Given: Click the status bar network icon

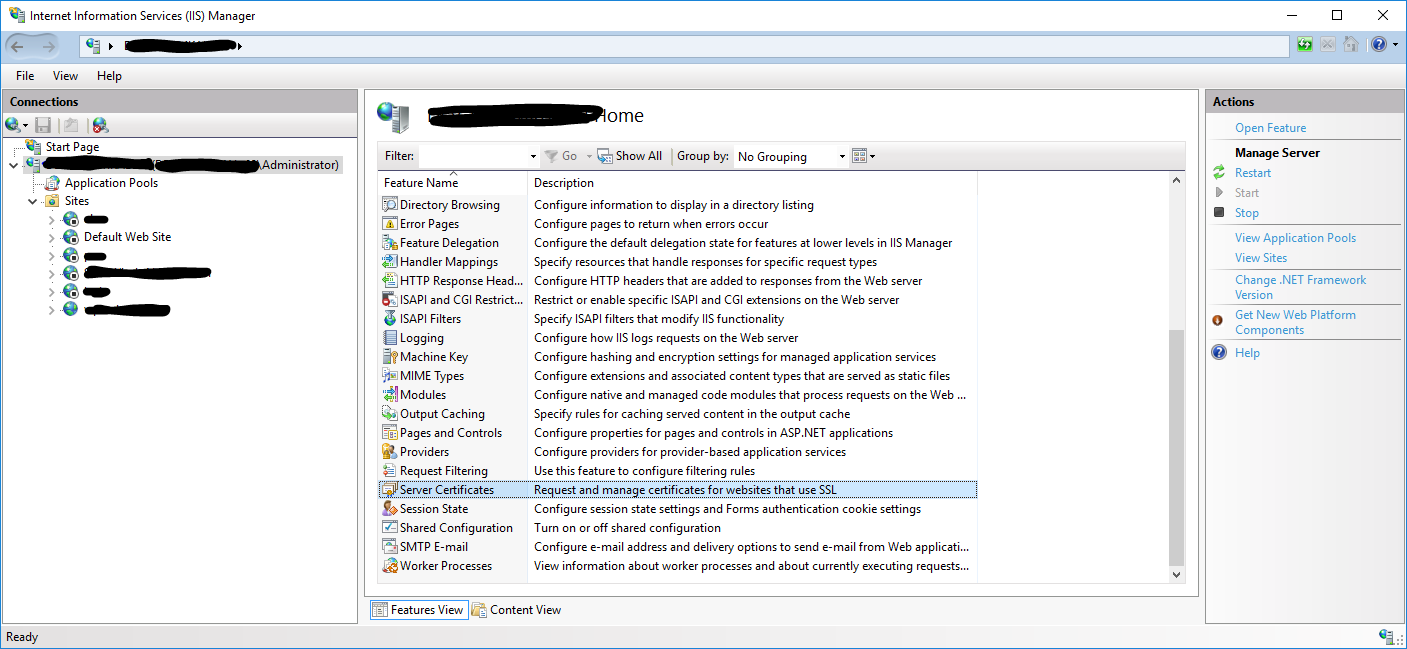Looking at the screenshot, I should [x=1387, y=637].
